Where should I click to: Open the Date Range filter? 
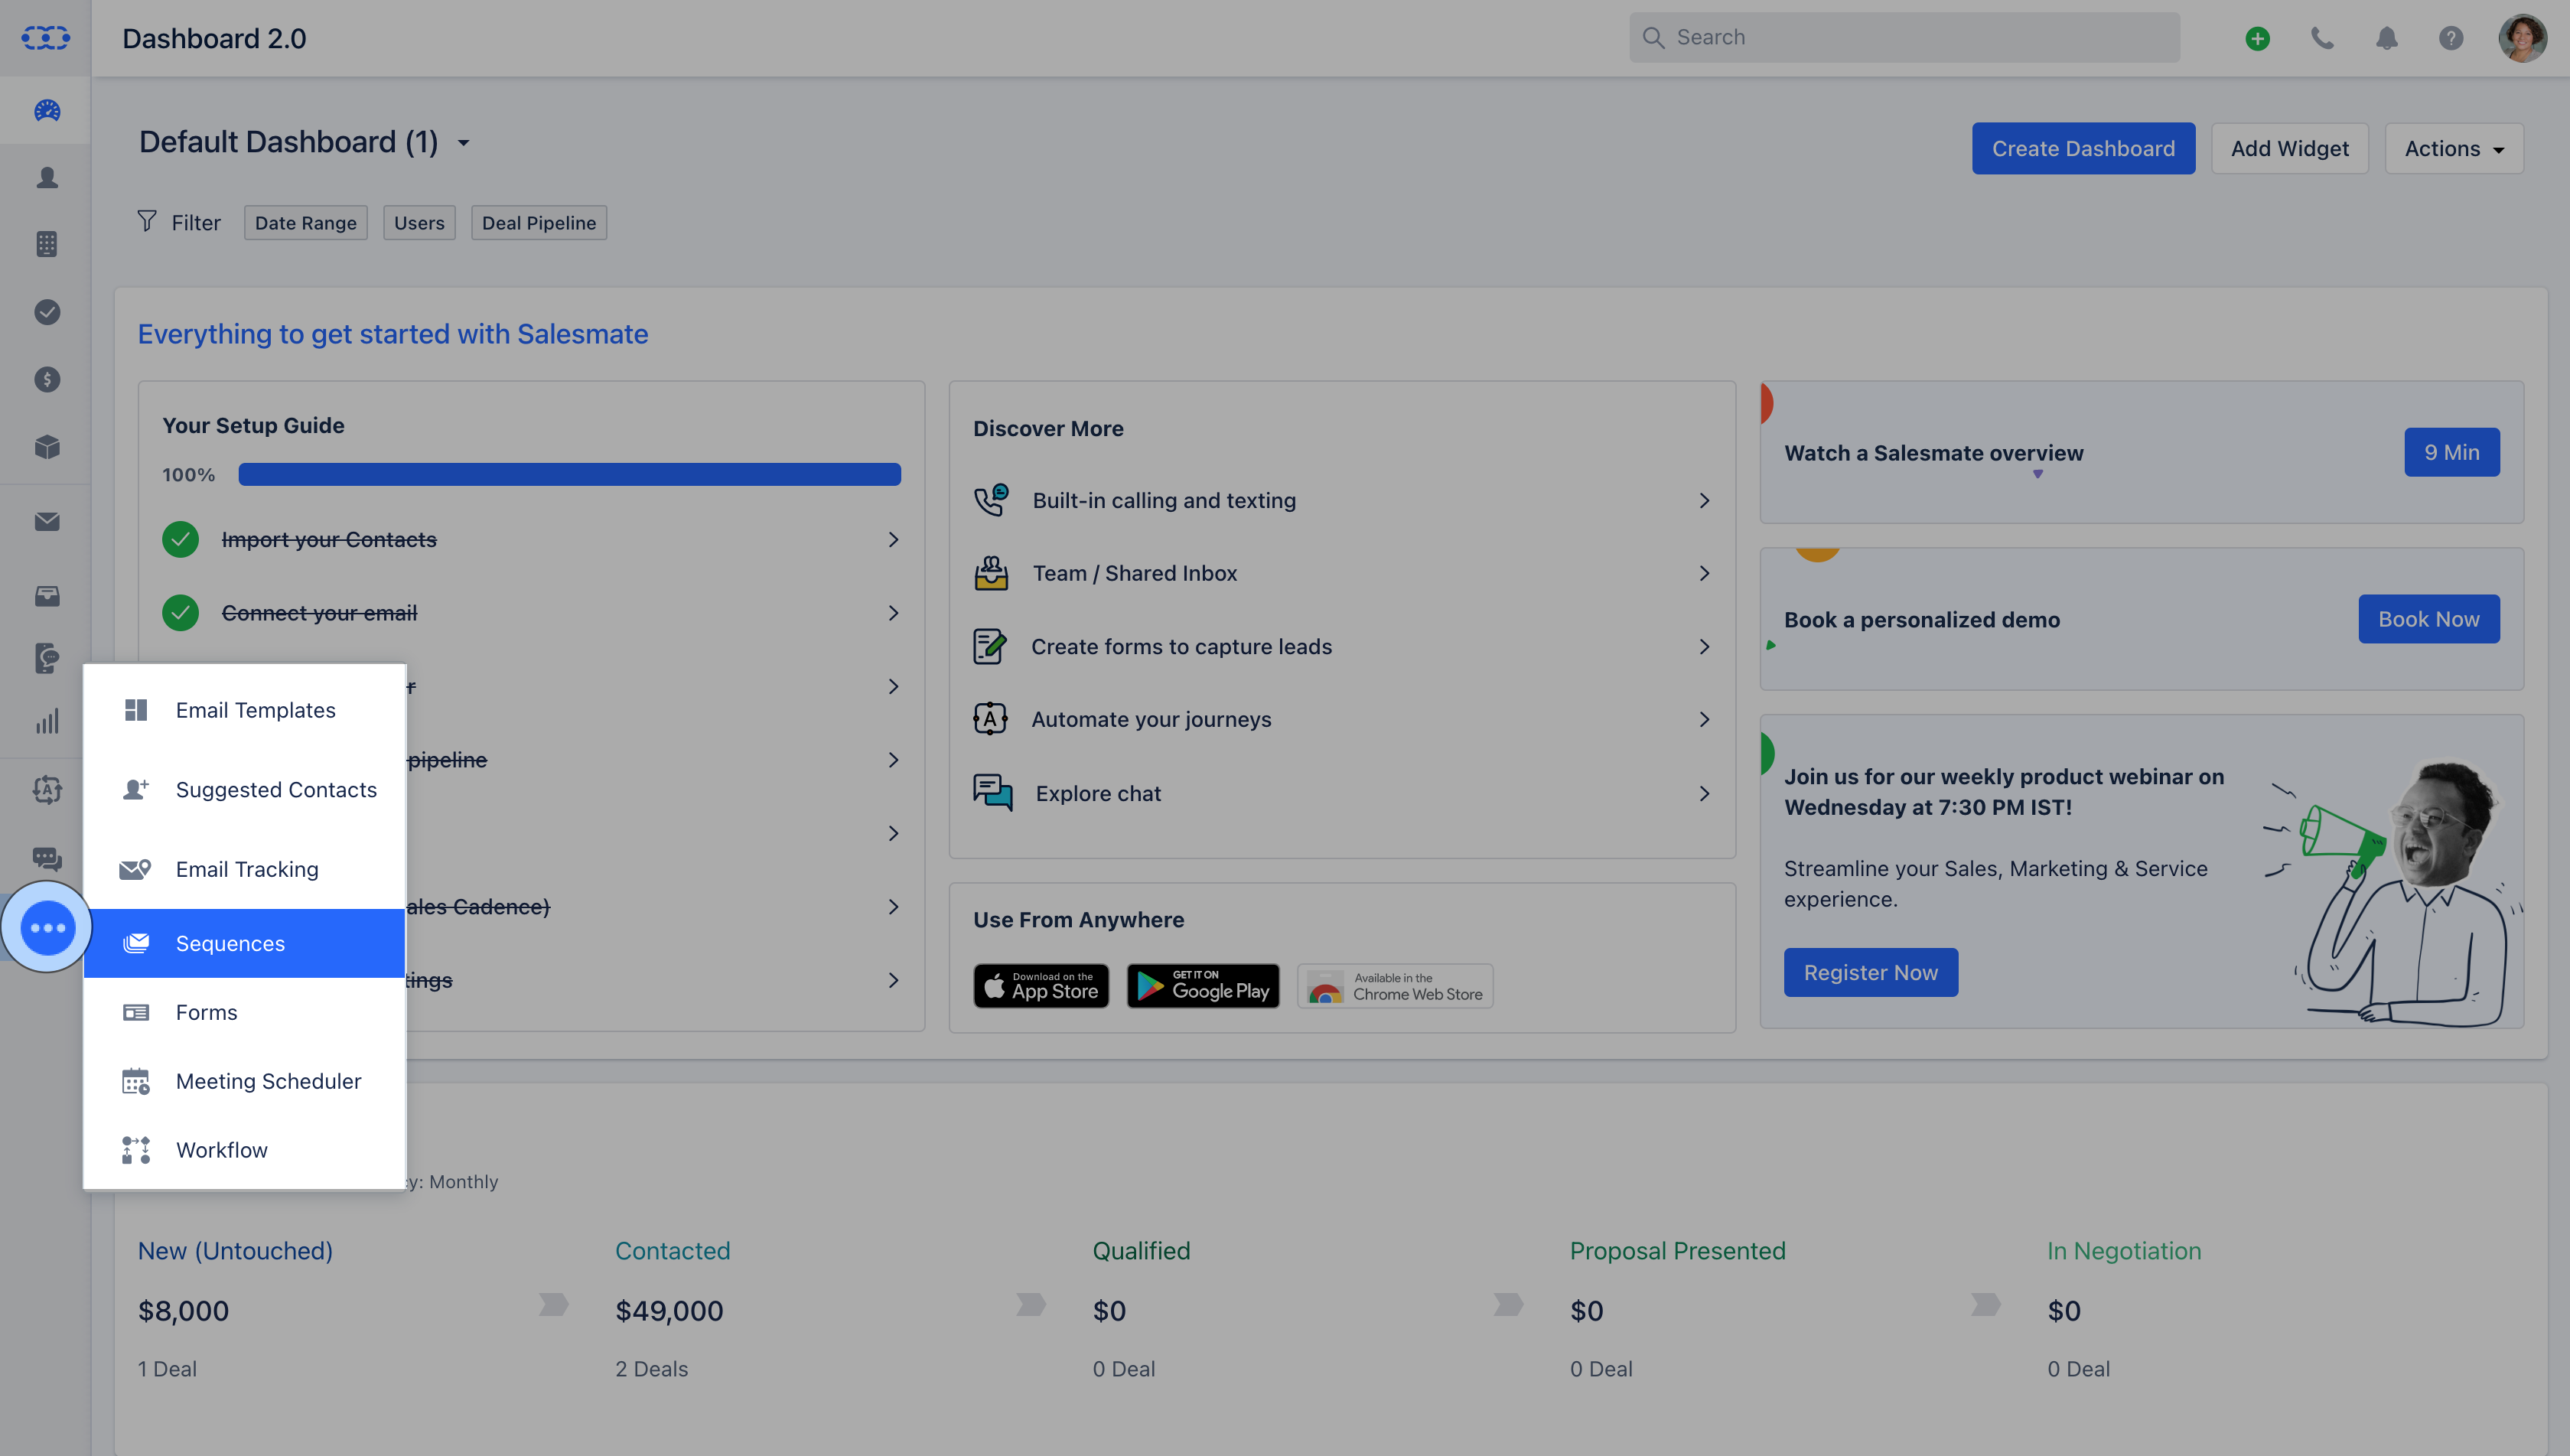click(305, 222)
